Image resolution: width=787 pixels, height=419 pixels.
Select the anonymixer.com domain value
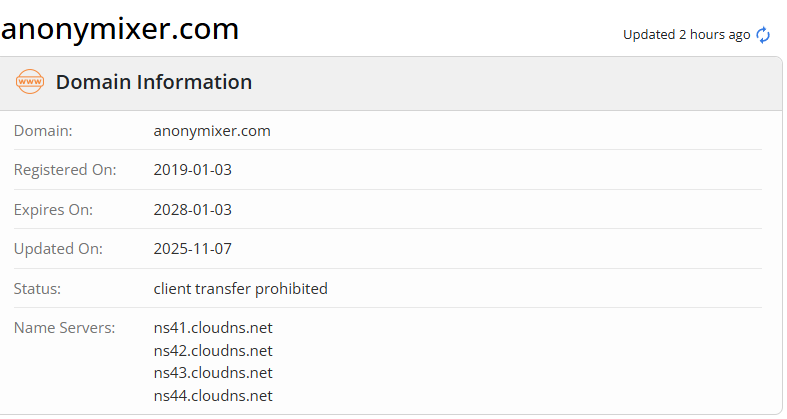(x=212, y=130)
